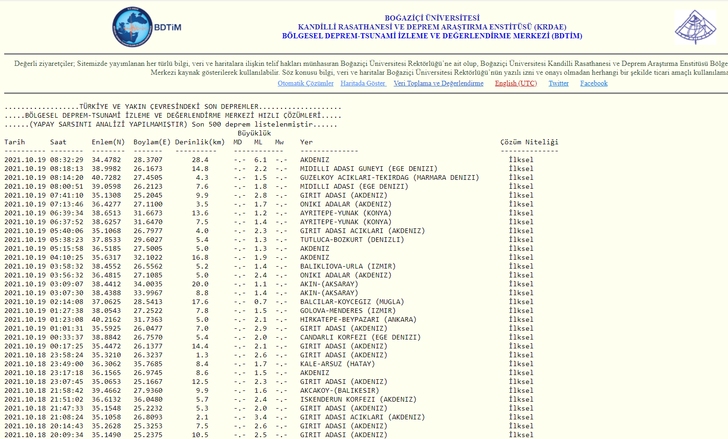This screenshot has width=728, height=439.
Task: Click the Kandilli Observatory emblem logo
Action: (700, 27)
